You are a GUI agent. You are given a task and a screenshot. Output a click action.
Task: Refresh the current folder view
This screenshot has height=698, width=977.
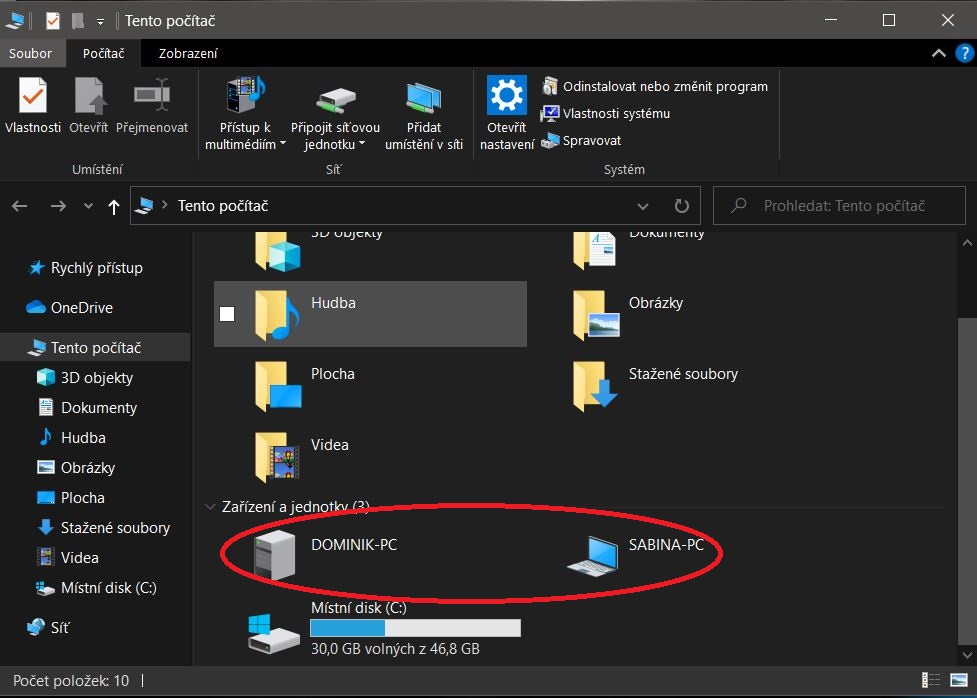coord(682,206)
